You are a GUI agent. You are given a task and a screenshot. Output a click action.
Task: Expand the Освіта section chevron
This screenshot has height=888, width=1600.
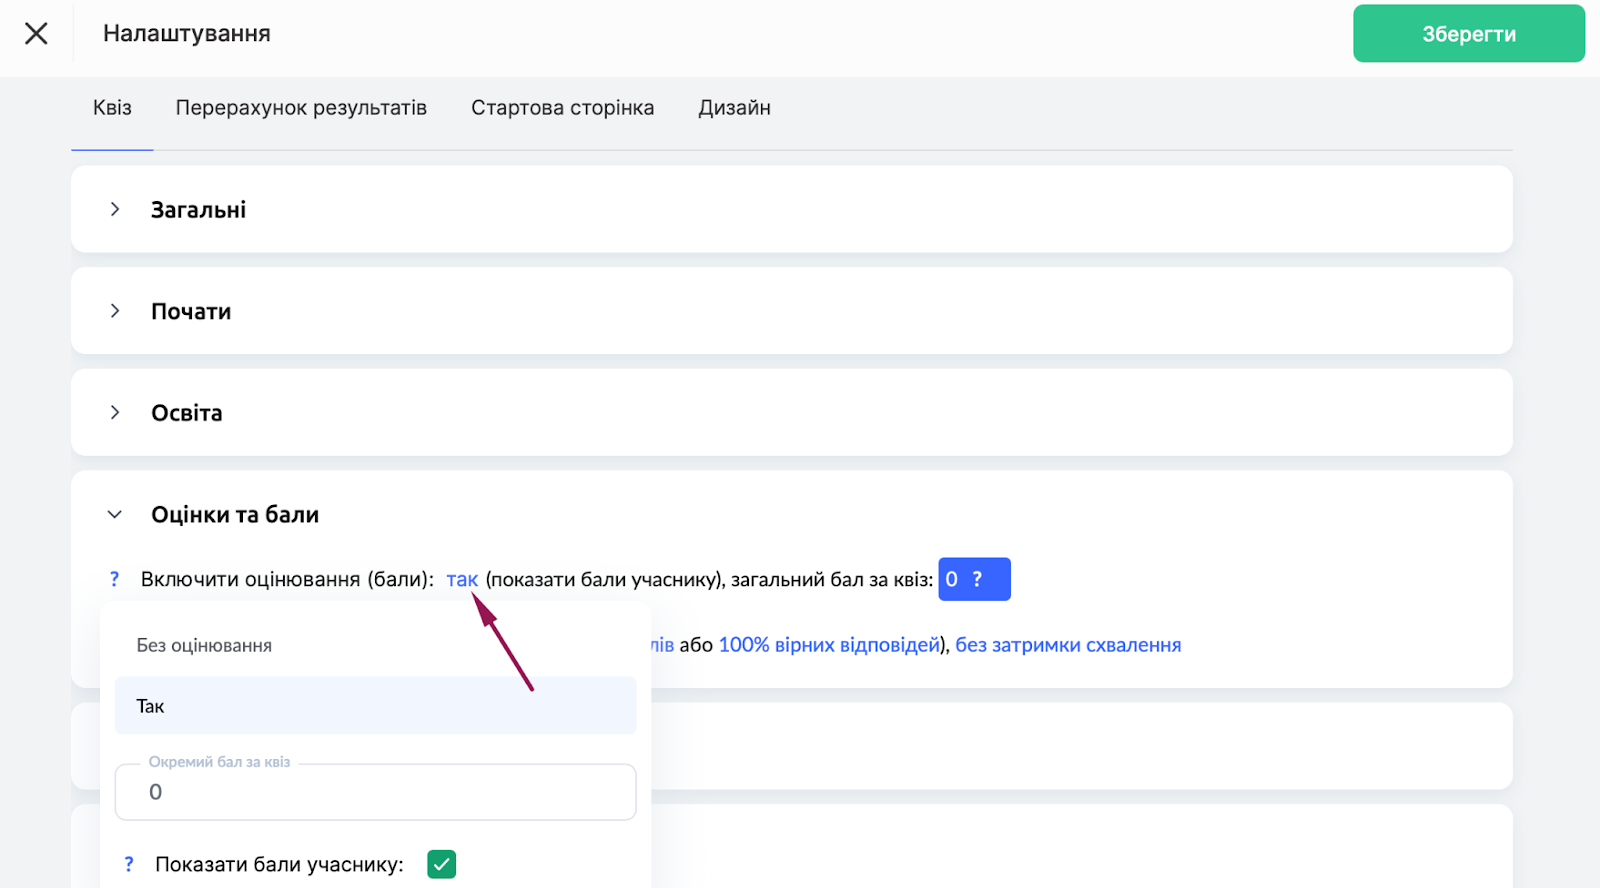click(115, 413)
